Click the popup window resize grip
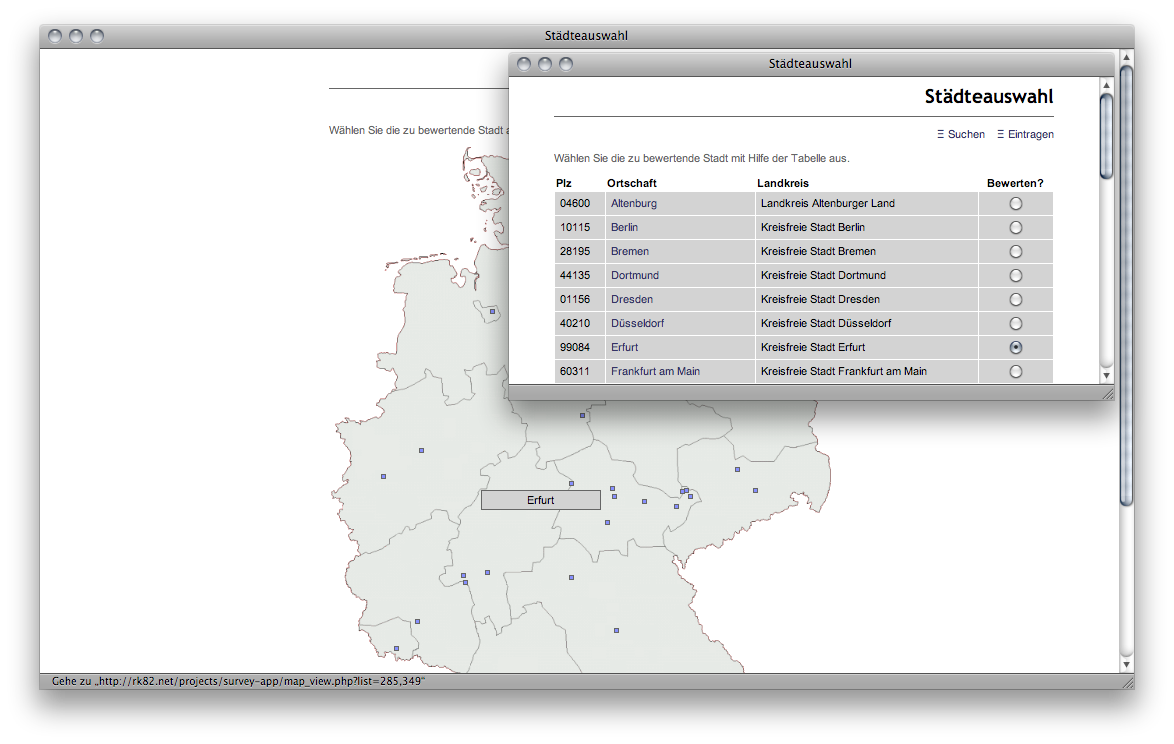The image size is (1174, 744). tap(1107, 394)
